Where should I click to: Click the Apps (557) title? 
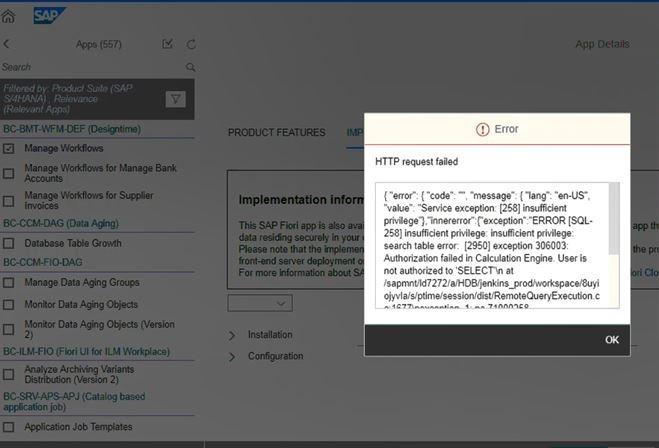pyautogui.click(x=99, y=44)
